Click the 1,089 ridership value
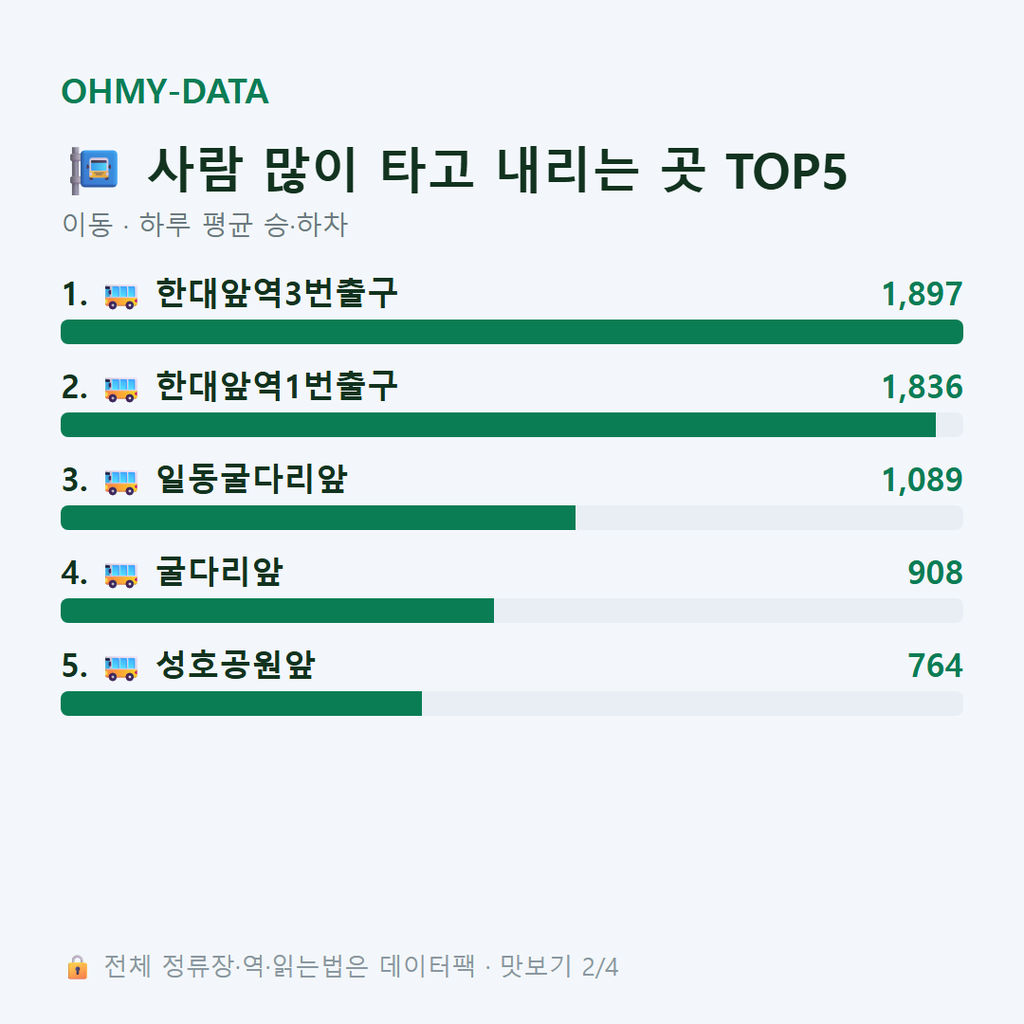 click(922, 480)
